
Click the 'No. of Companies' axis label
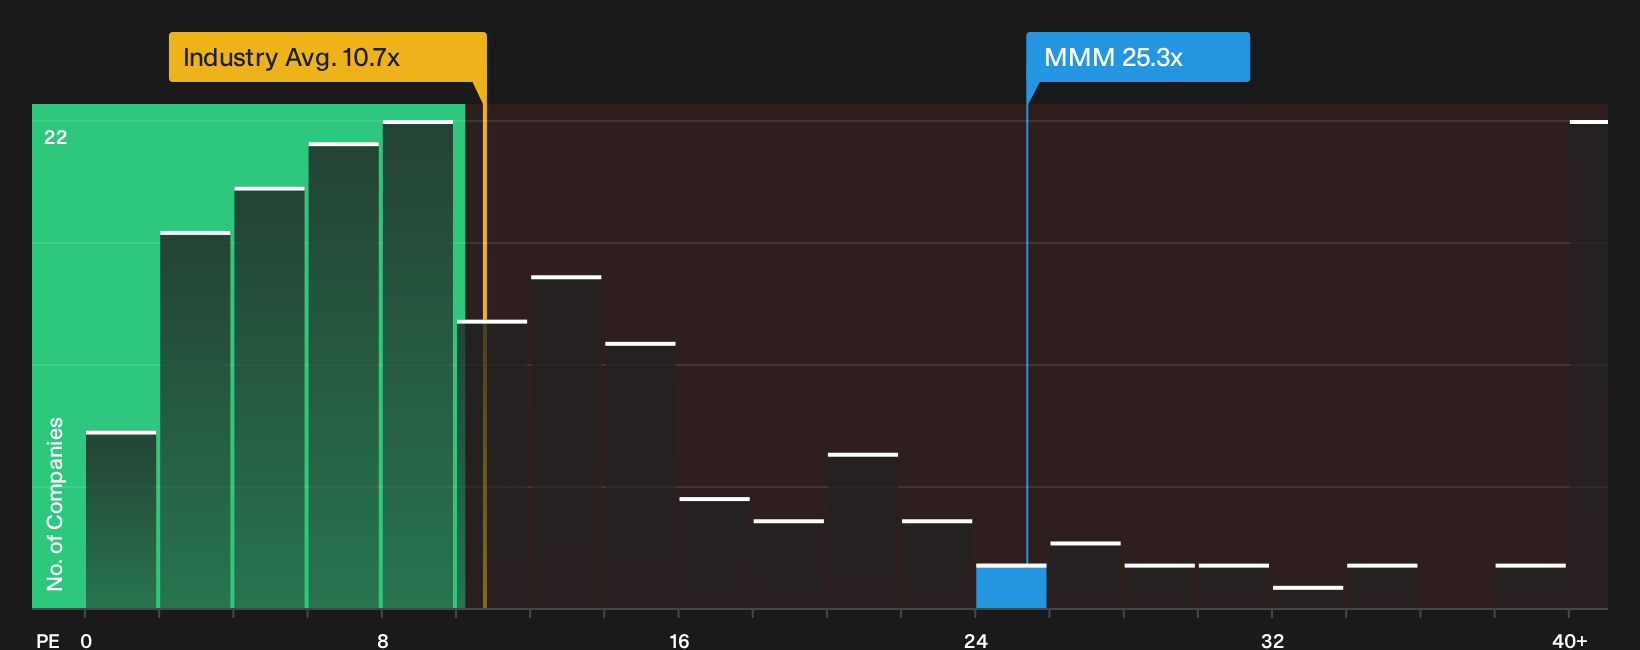pos(55,504)
